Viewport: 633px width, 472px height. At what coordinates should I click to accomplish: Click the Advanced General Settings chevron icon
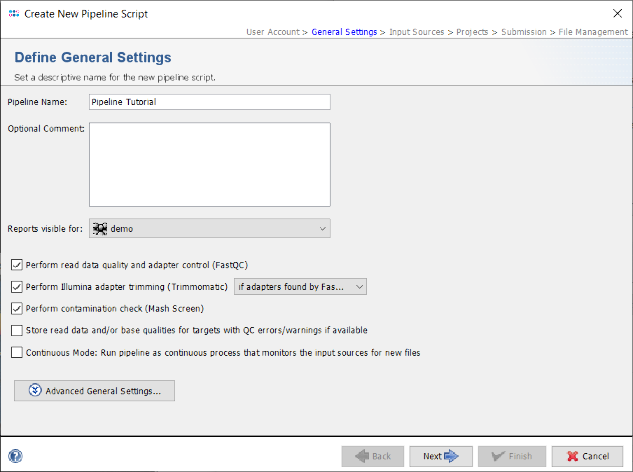[x=36, y=391]
